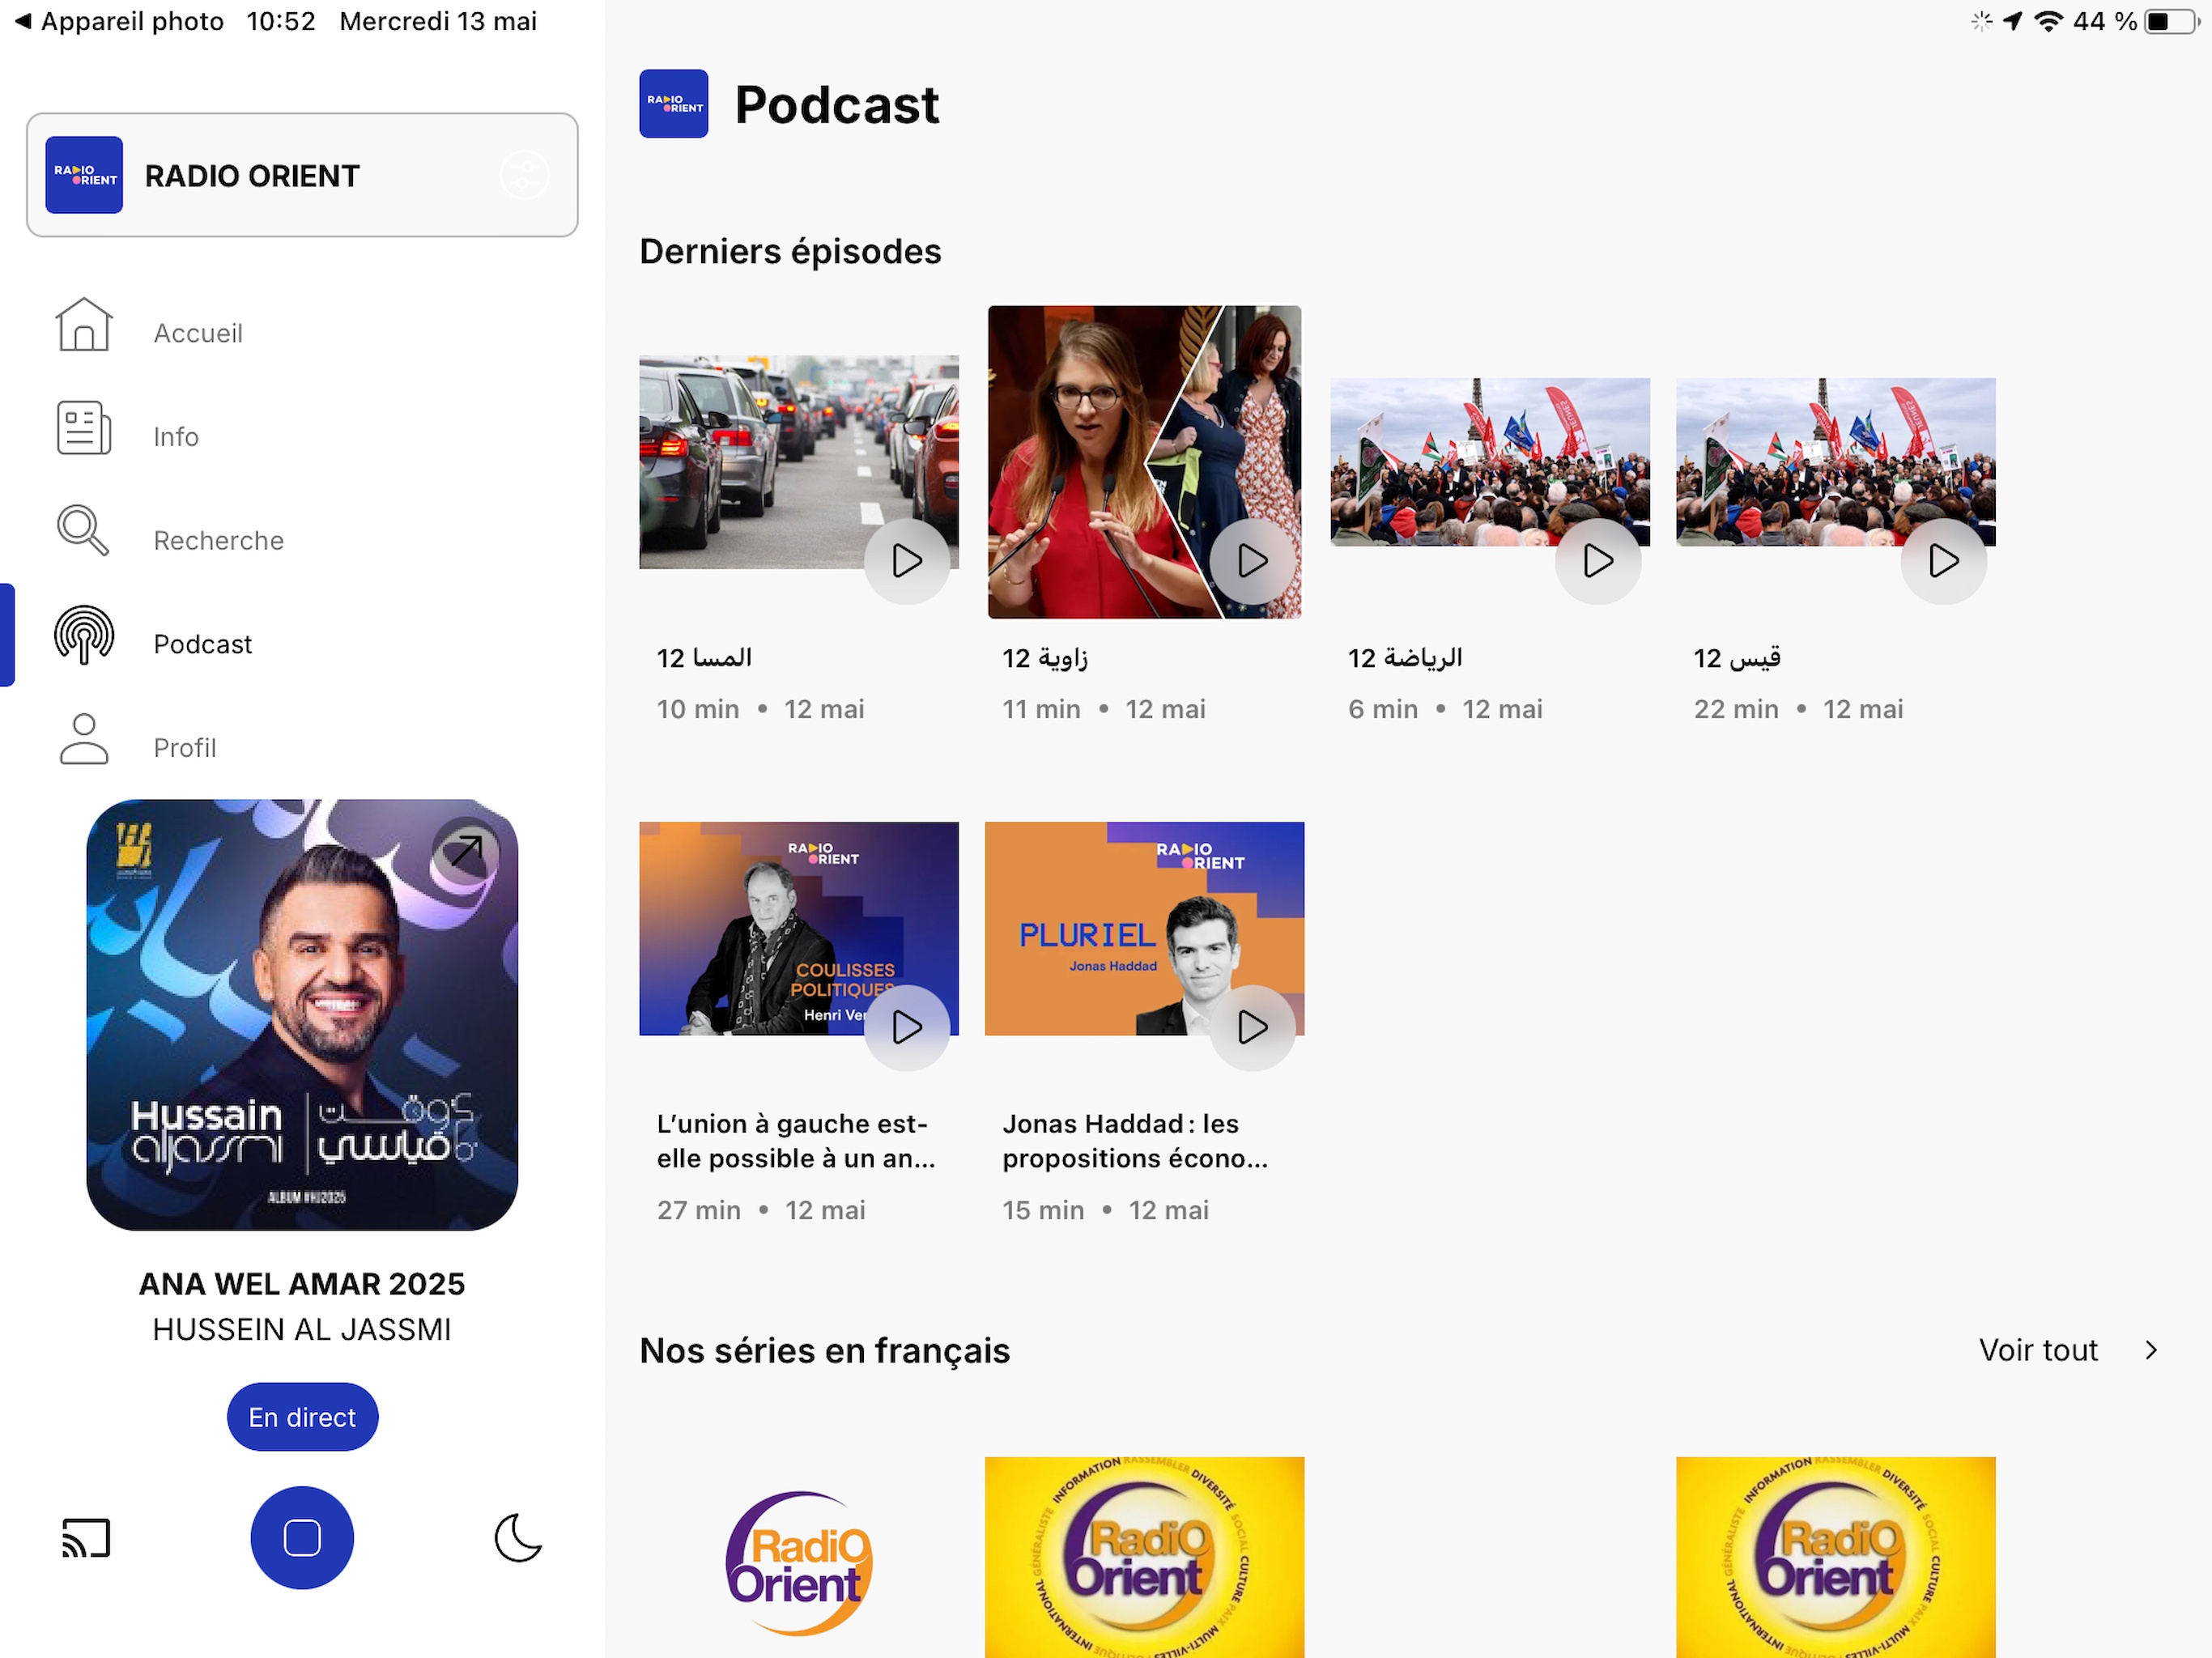Click the "ANA WEL AMAR 2025" track title
This screenshot has width=2212, height=1658.
[302, 1284]
